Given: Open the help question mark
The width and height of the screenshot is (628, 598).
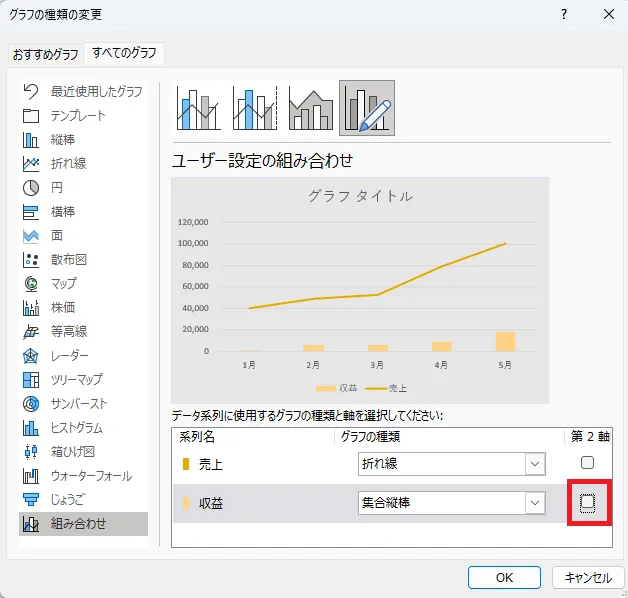Looking at the screenshot, I should coord(564,14).
